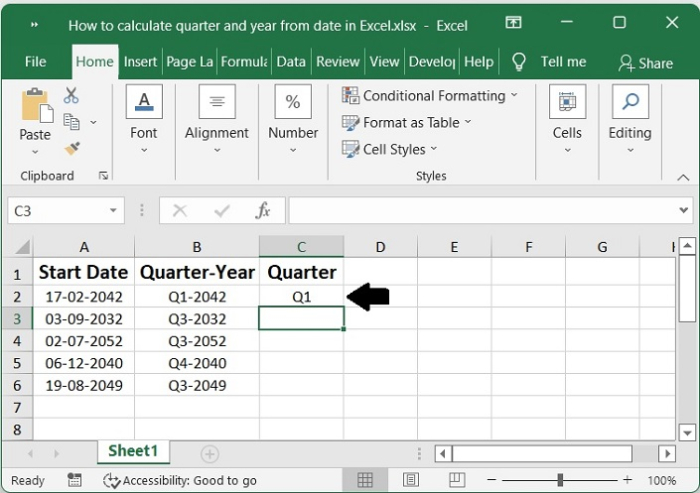Image resolution: width=700 pixels, height=493 pixels.
Task: Click the horizontal scroll right arrow
Action: 667,454
